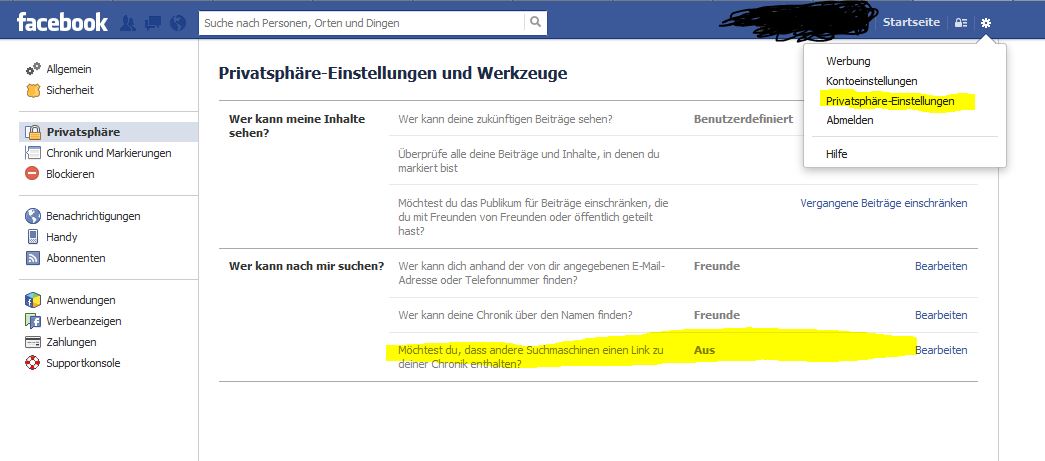Click the gear settings icon
The width and height of the screenshot is (1045, 461).
[x=986, y=23]
